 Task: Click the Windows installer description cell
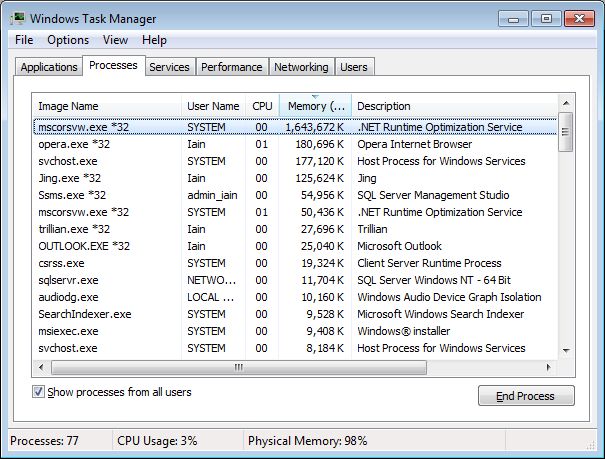[x=404, y=331]
